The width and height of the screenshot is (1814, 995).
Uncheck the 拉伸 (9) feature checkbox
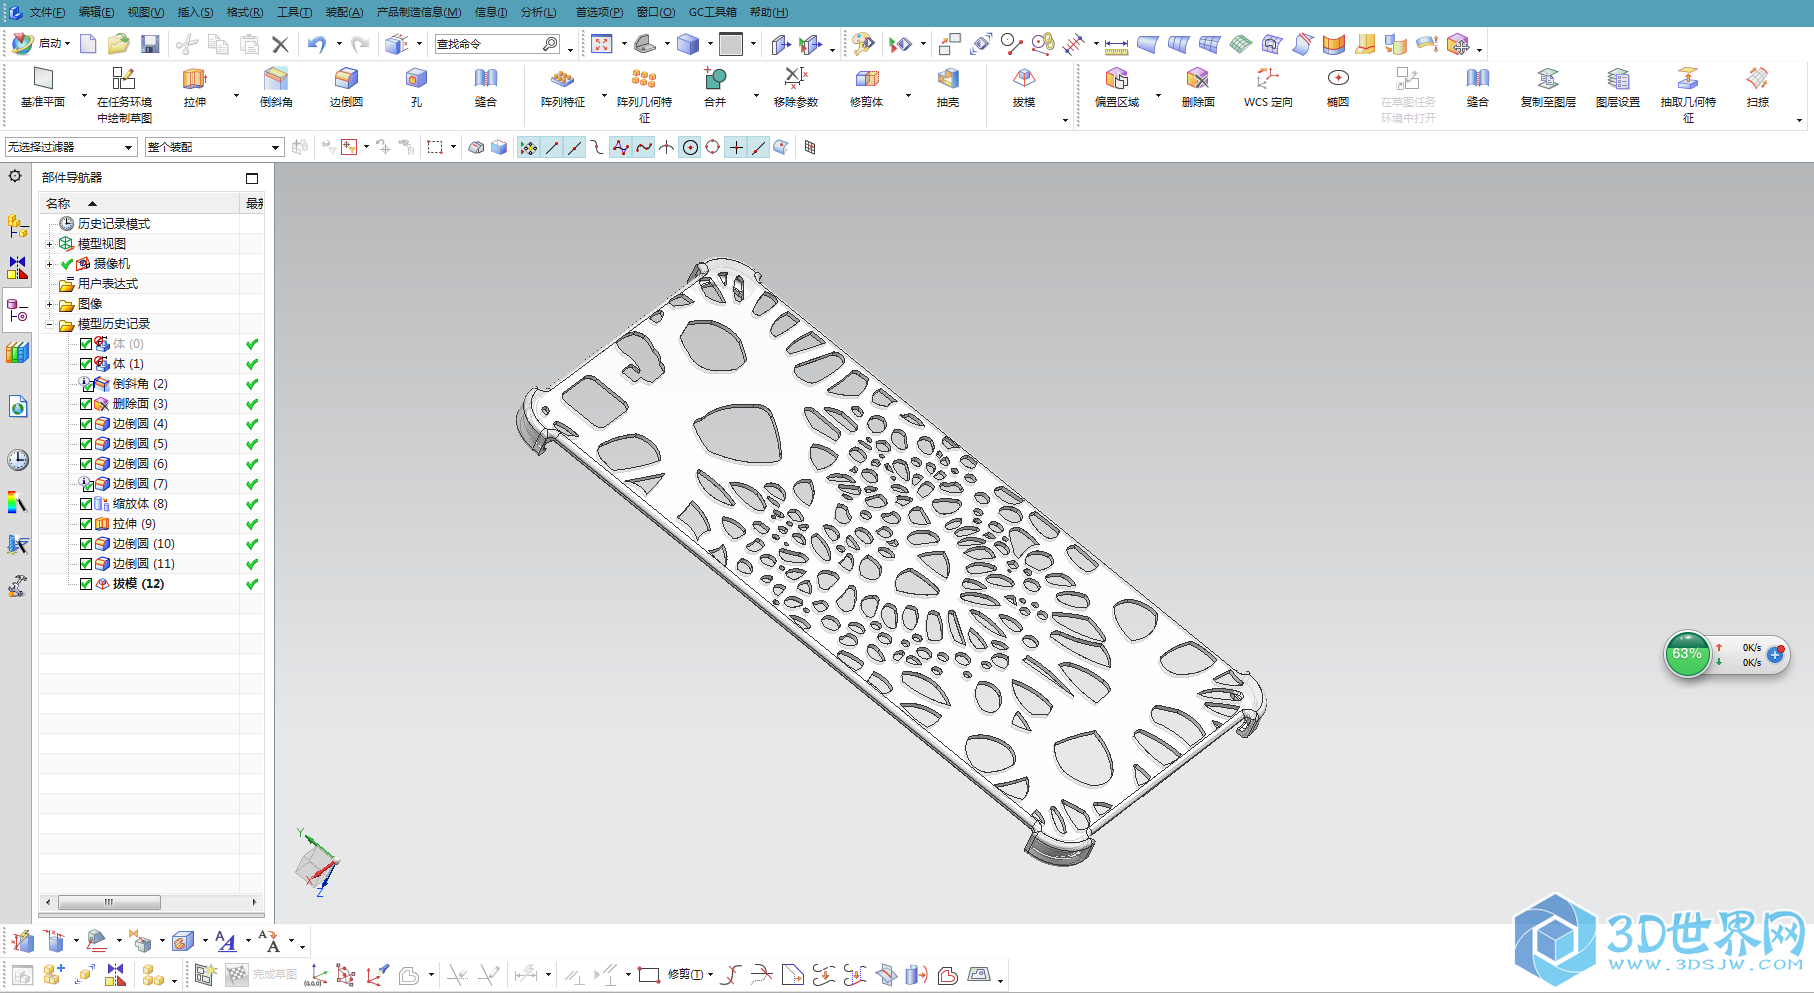click(x=86, y=524)
